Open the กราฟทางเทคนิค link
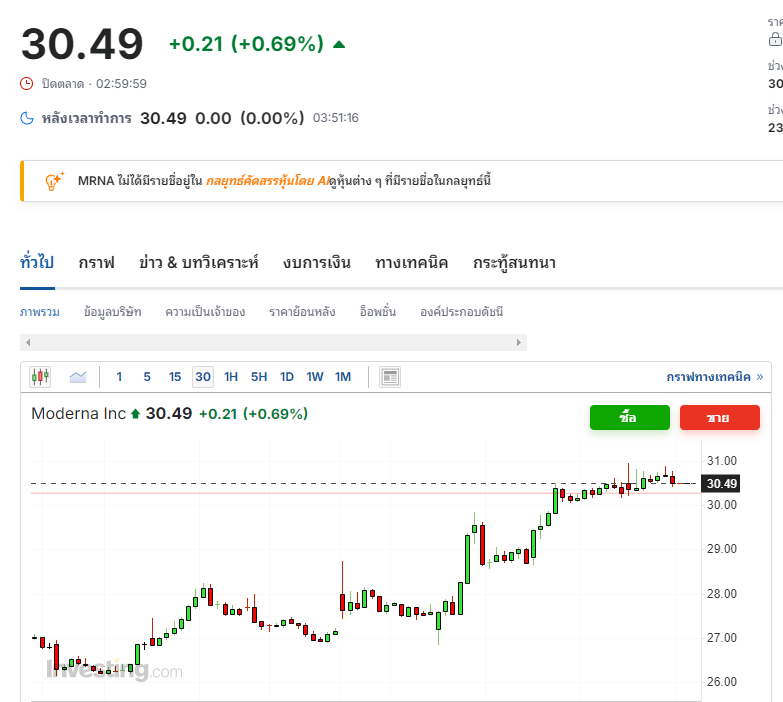The height and width of the screenshot is (702, 783). pos(715,377)
